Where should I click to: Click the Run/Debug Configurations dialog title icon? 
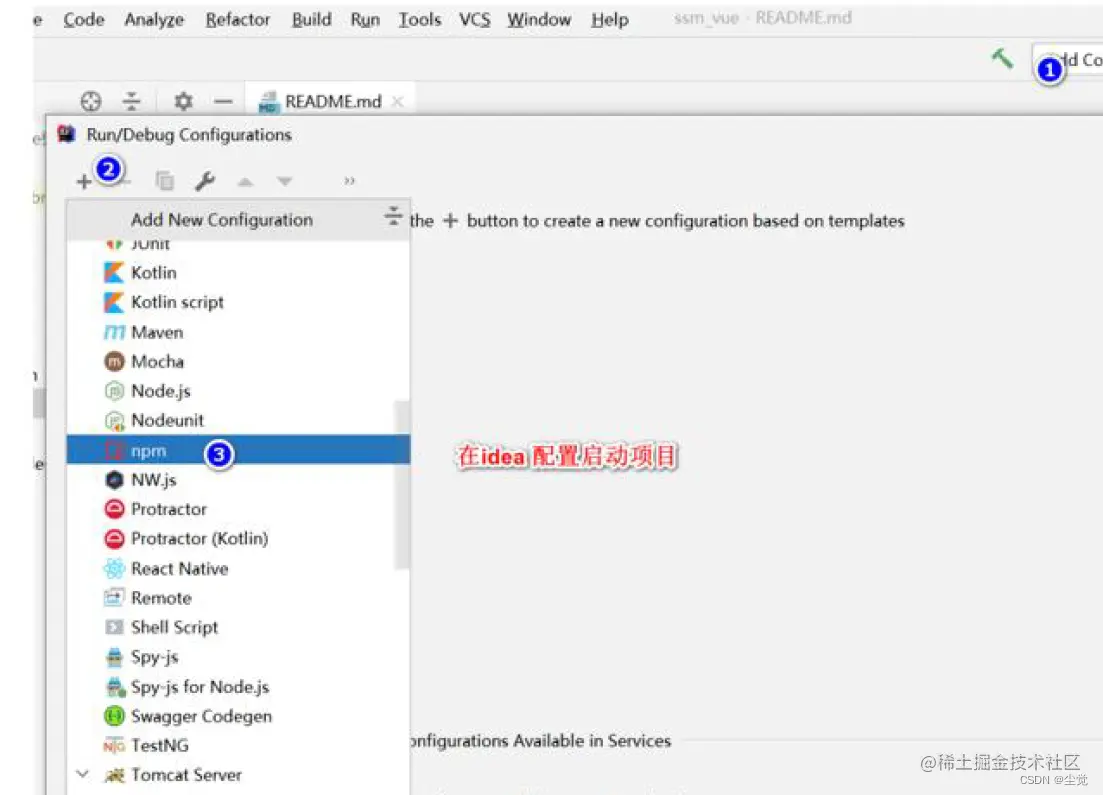[67, 134]
